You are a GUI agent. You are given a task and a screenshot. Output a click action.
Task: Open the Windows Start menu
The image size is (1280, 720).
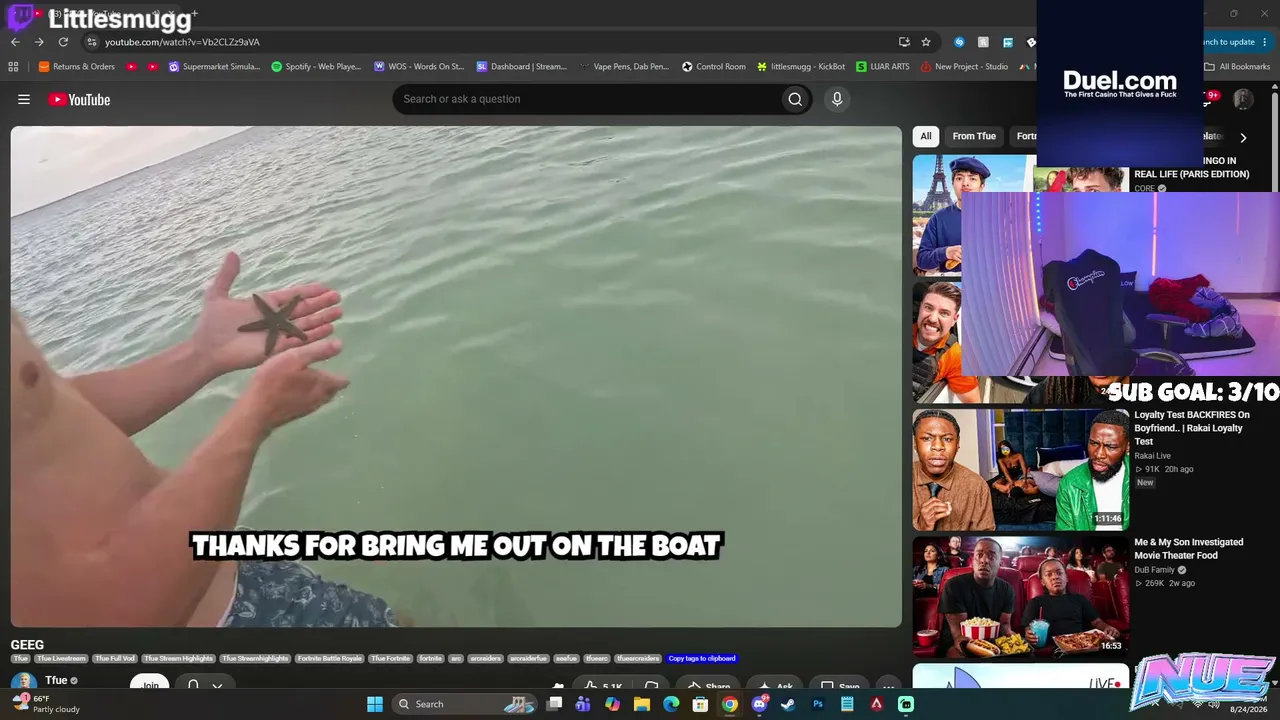[375, 704]
